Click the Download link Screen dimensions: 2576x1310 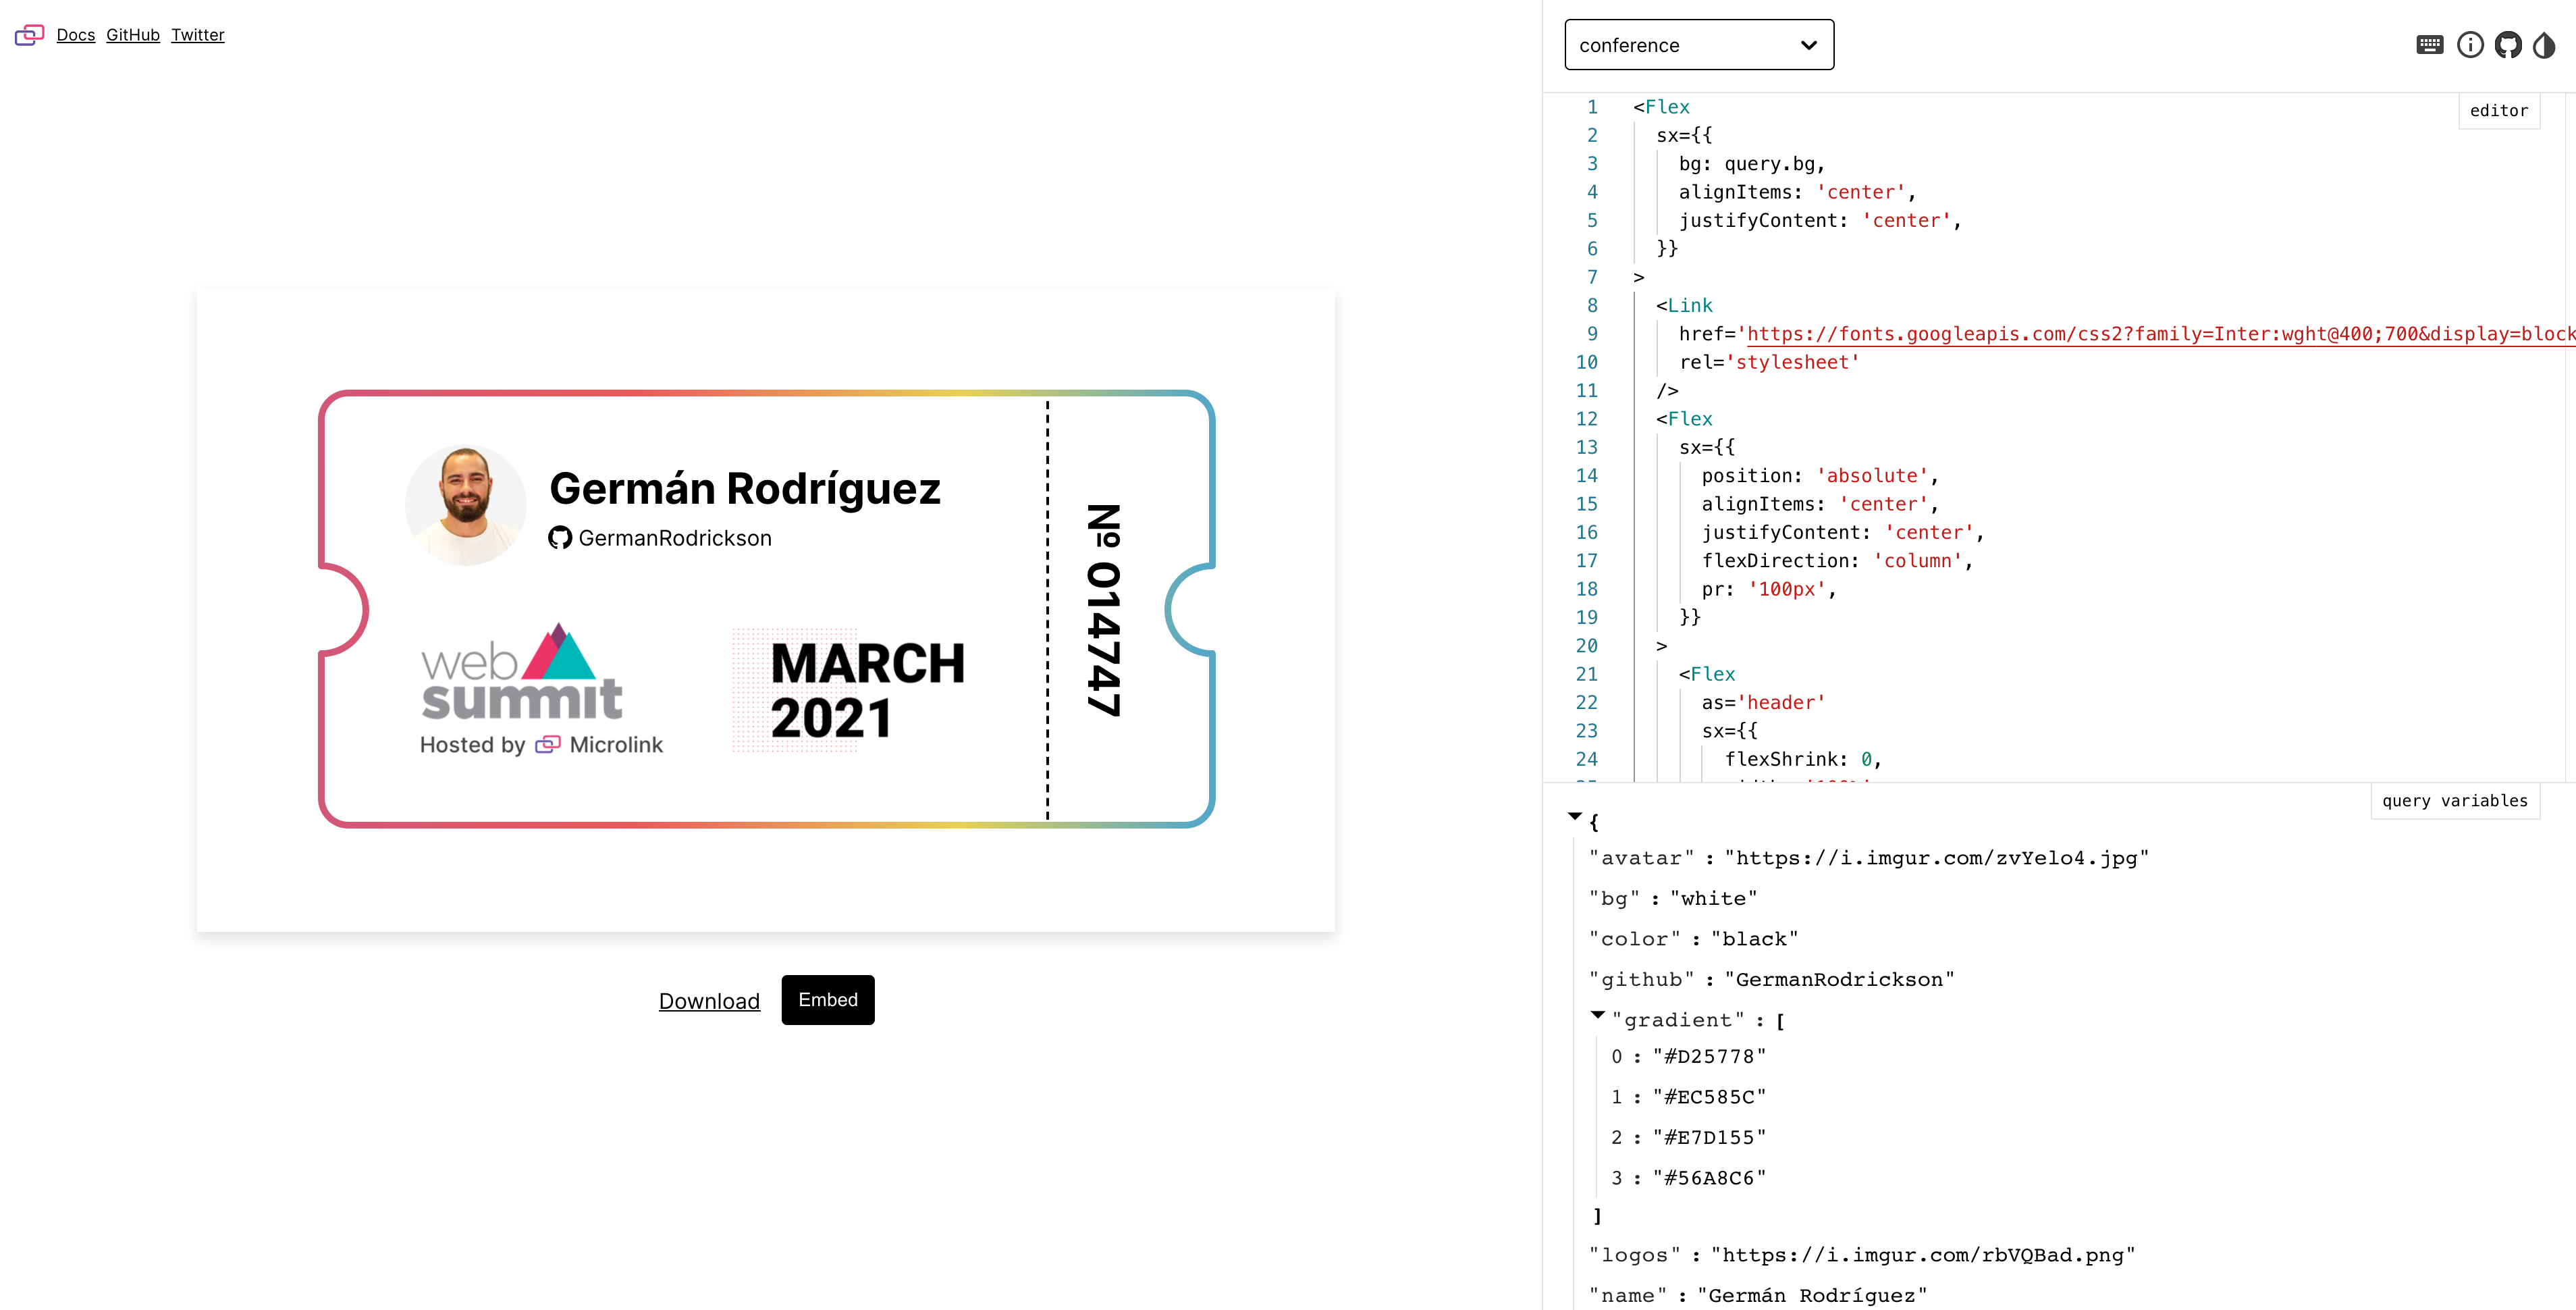(x=709, y=1001)
